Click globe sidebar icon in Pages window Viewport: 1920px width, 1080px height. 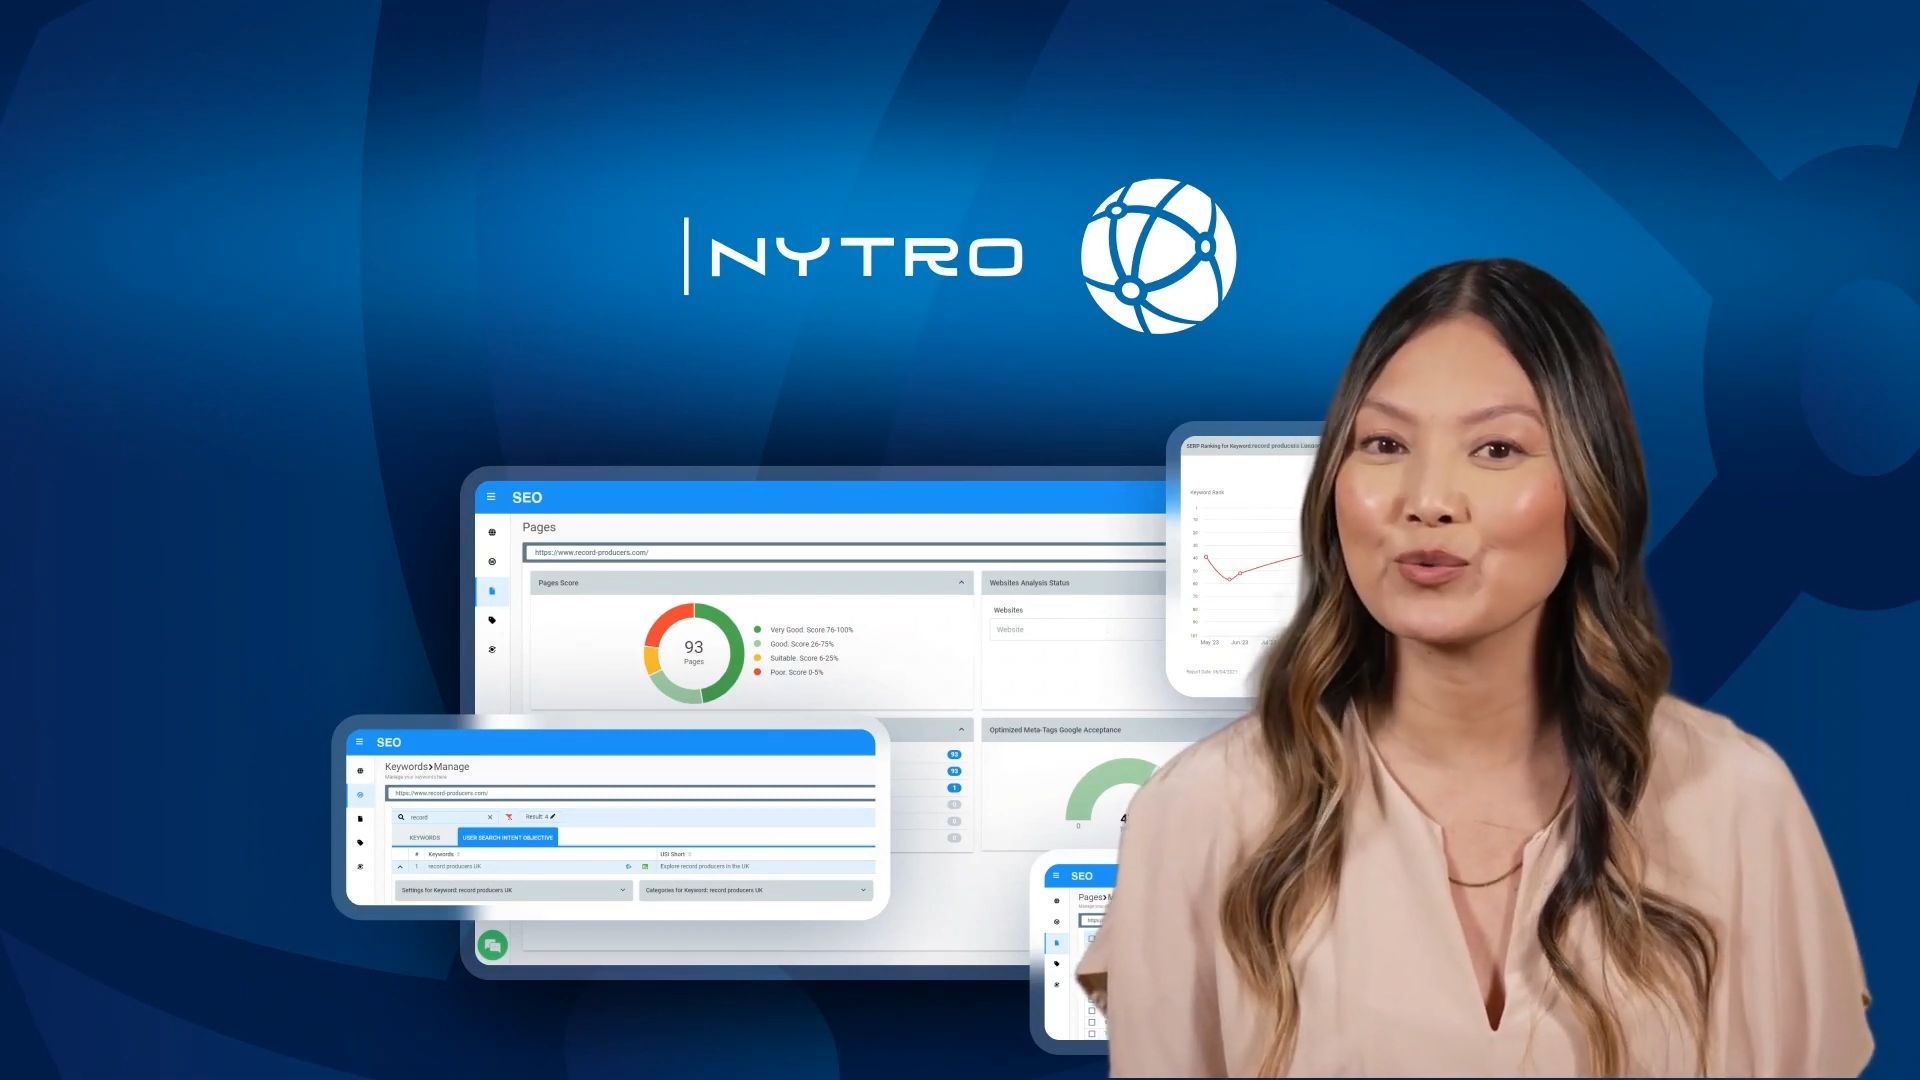coord(492,532)
